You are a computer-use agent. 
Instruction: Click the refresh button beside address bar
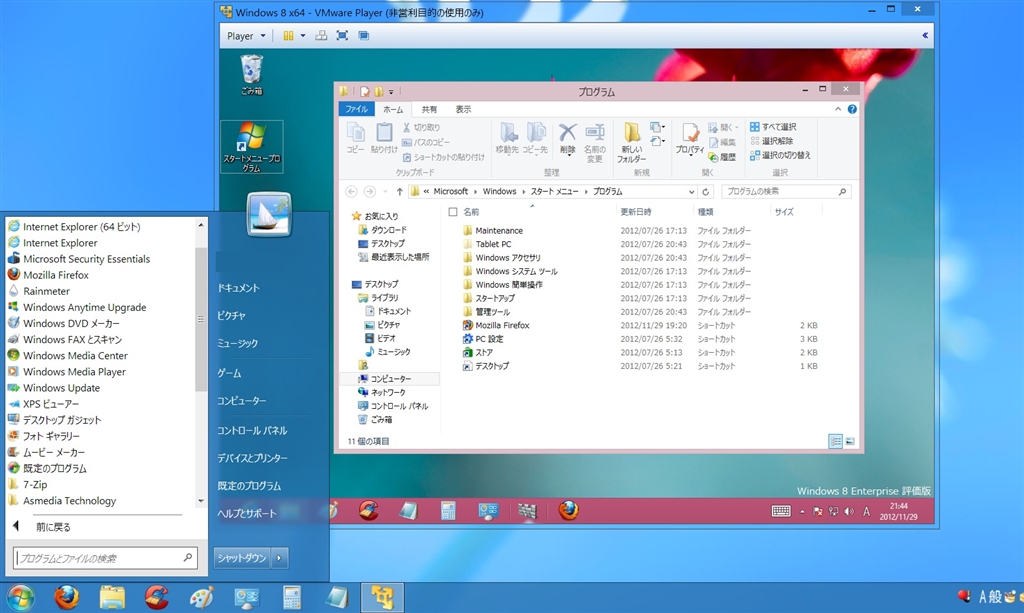707,191
